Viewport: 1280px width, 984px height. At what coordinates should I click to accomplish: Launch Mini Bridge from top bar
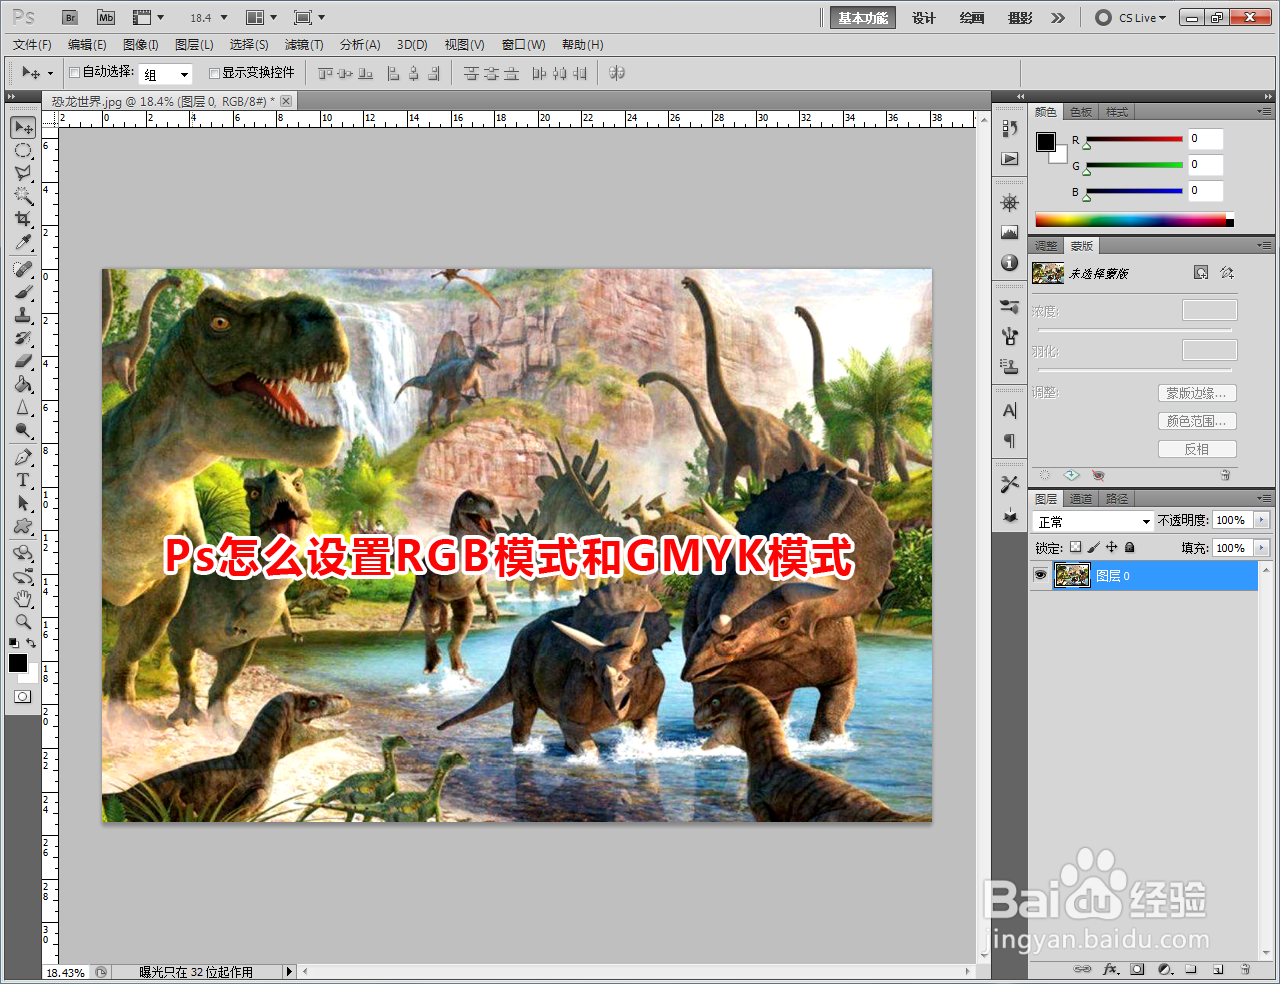(x=106, y=18)
